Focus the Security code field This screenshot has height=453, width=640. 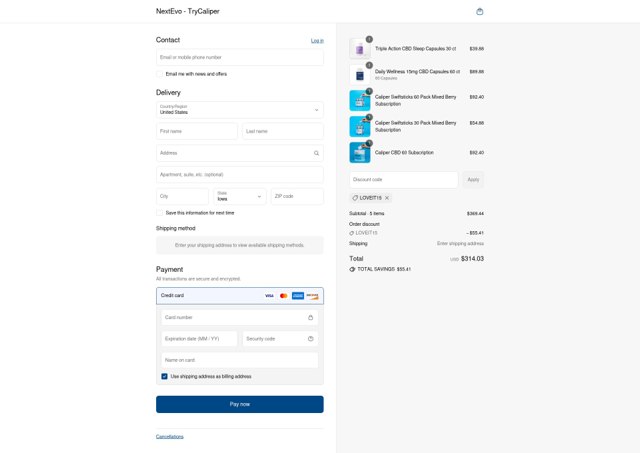click(280, 339)
